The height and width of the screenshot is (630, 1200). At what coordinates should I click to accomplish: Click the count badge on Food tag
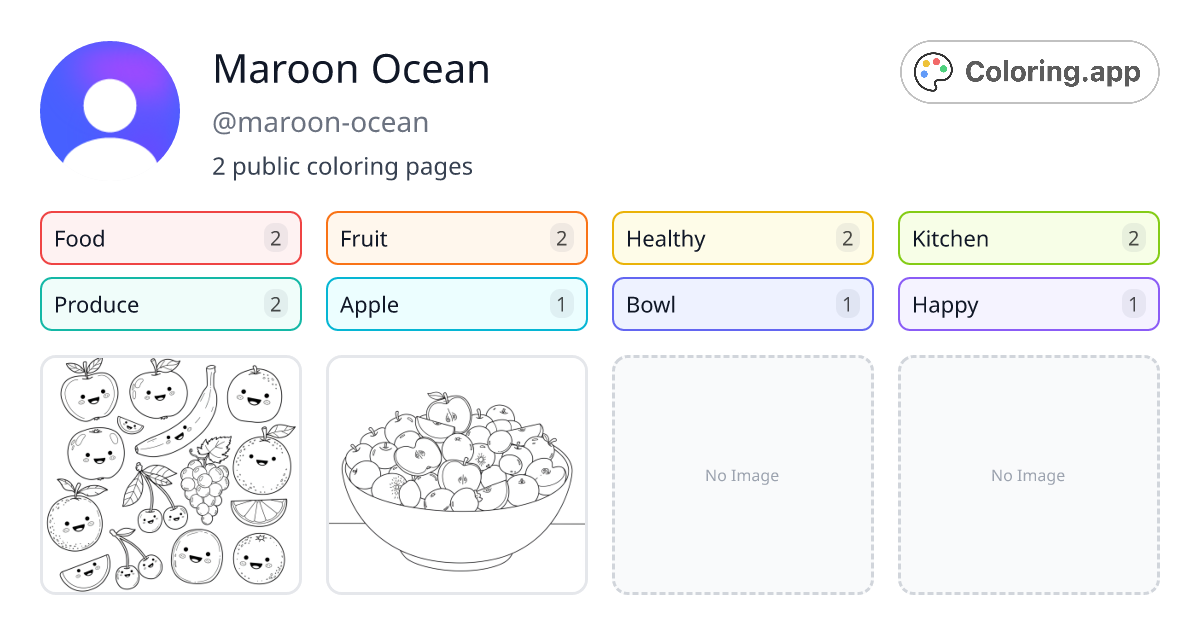click(x=276, y=238)
